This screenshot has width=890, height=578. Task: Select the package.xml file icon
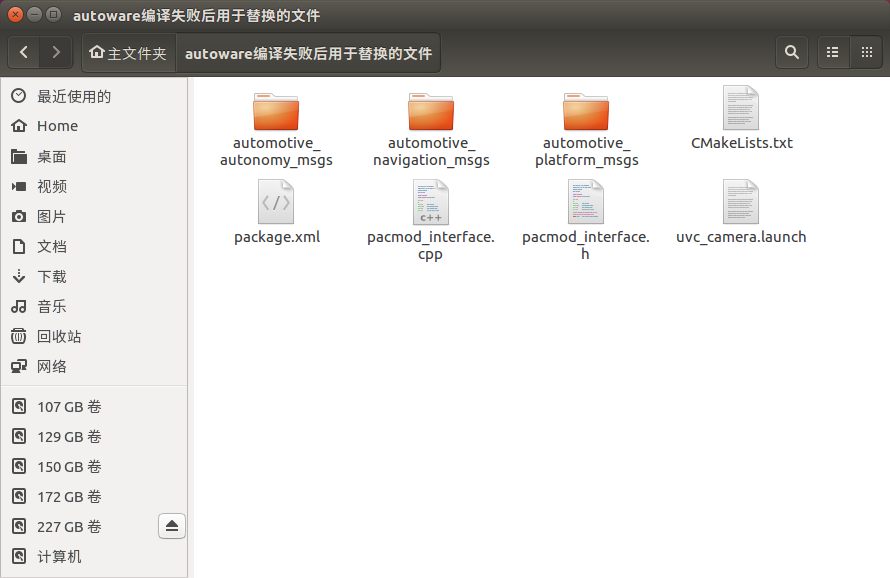point(276,202)
